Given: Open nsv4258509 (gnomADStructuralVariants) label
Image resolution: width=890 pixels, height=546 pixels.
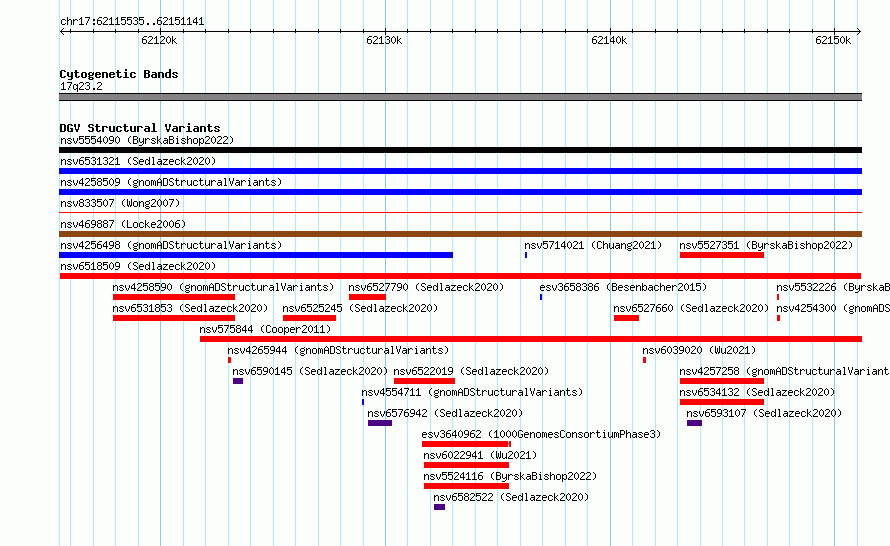Looking at the screenshot, I should tap(171, 182).
